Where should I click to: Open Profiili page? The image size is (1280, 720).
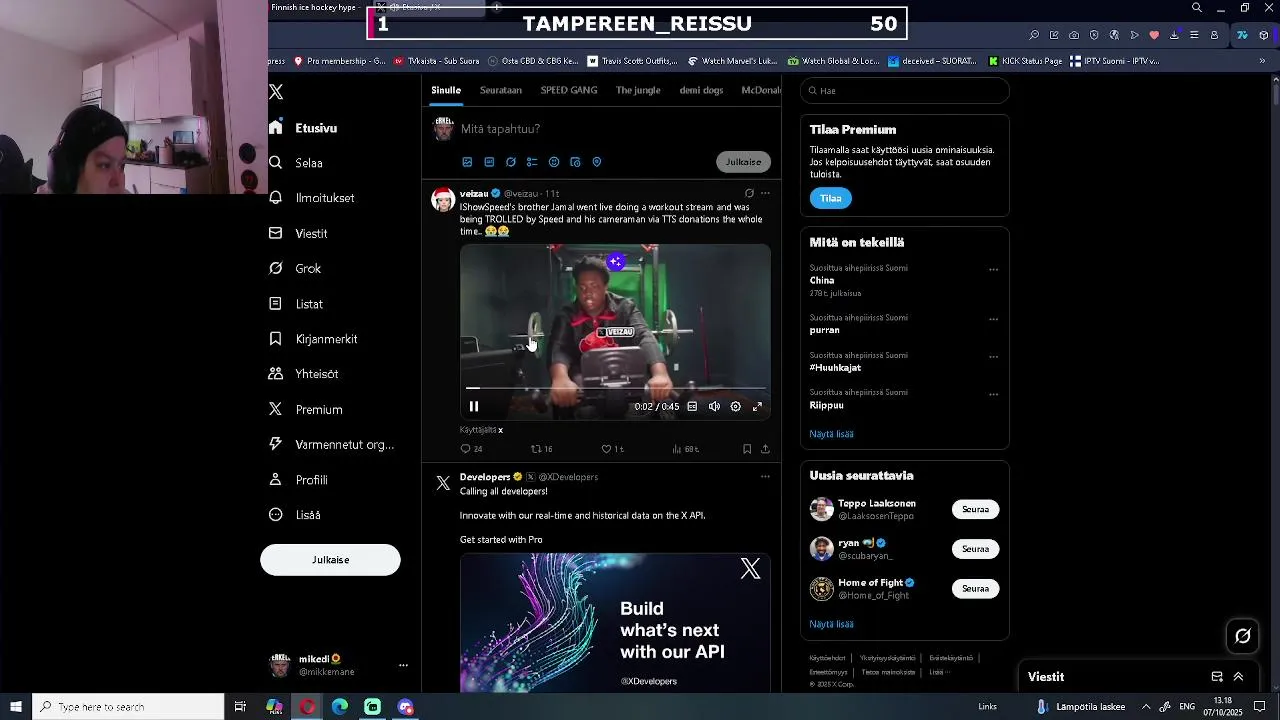click(298, 480)
